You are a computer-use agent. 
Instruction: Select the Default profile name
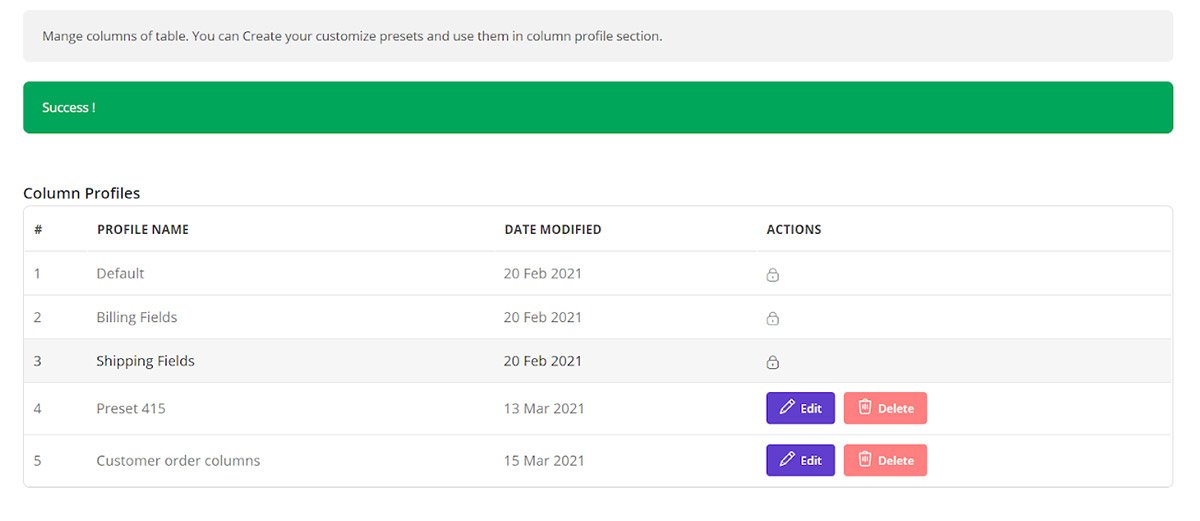point(120,273)
